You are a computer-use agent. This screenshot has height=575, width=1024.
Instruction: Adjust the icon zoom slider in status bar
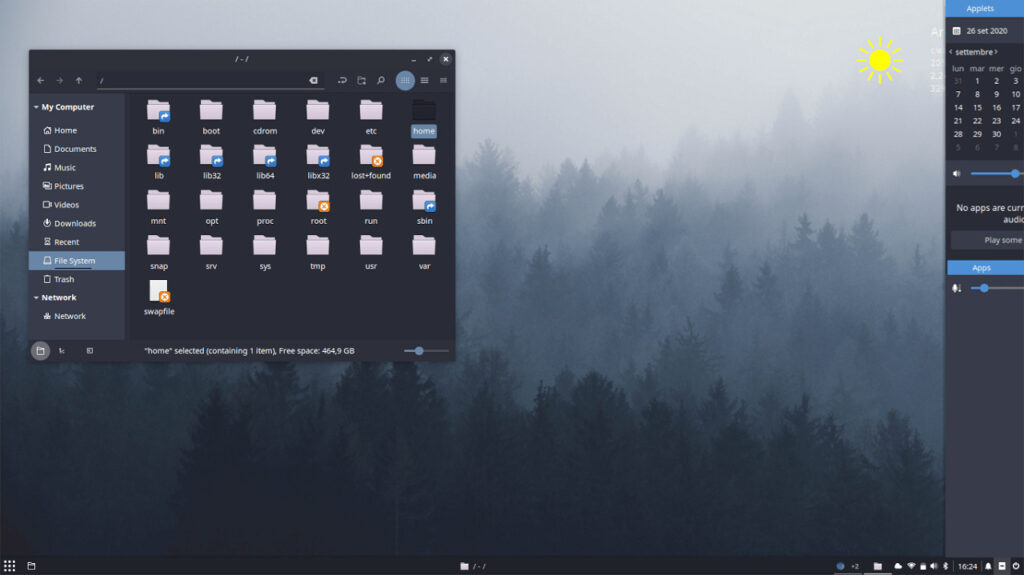pyautogui.click(x=419, y=351)
